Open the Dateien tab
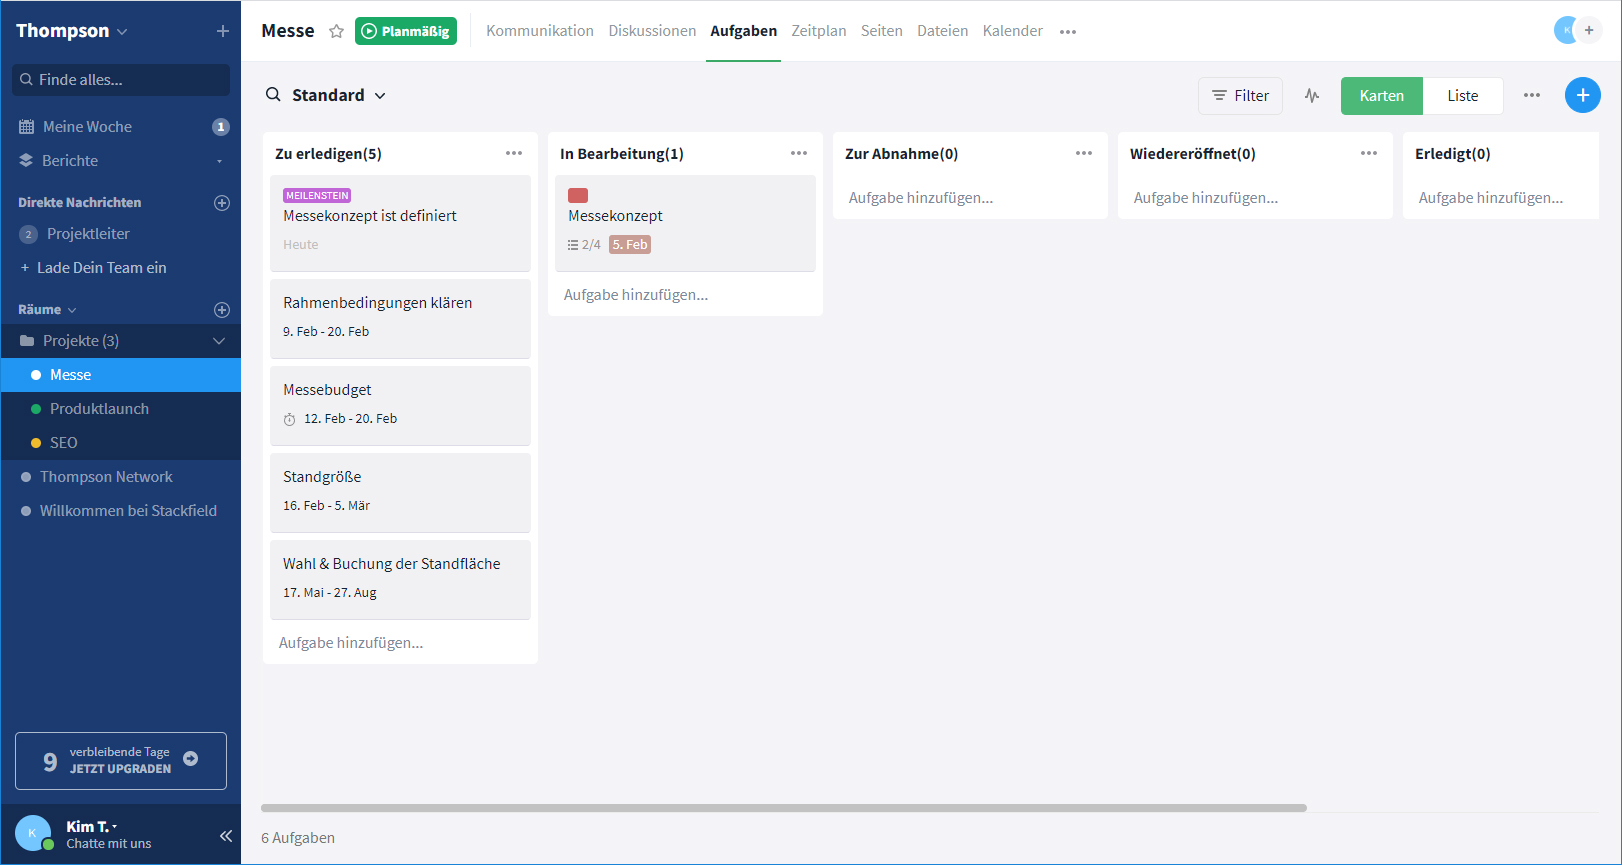1622x865 pixels. (x=943, y=31)
